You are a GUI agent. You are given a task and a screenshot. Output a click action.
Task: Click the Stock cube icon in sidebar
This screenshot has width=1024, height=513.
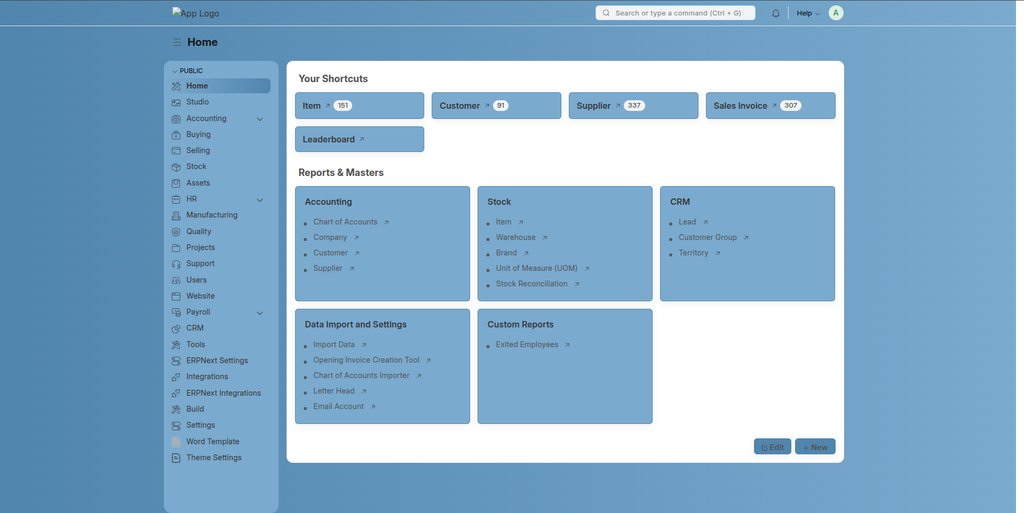tap(176, 167)
